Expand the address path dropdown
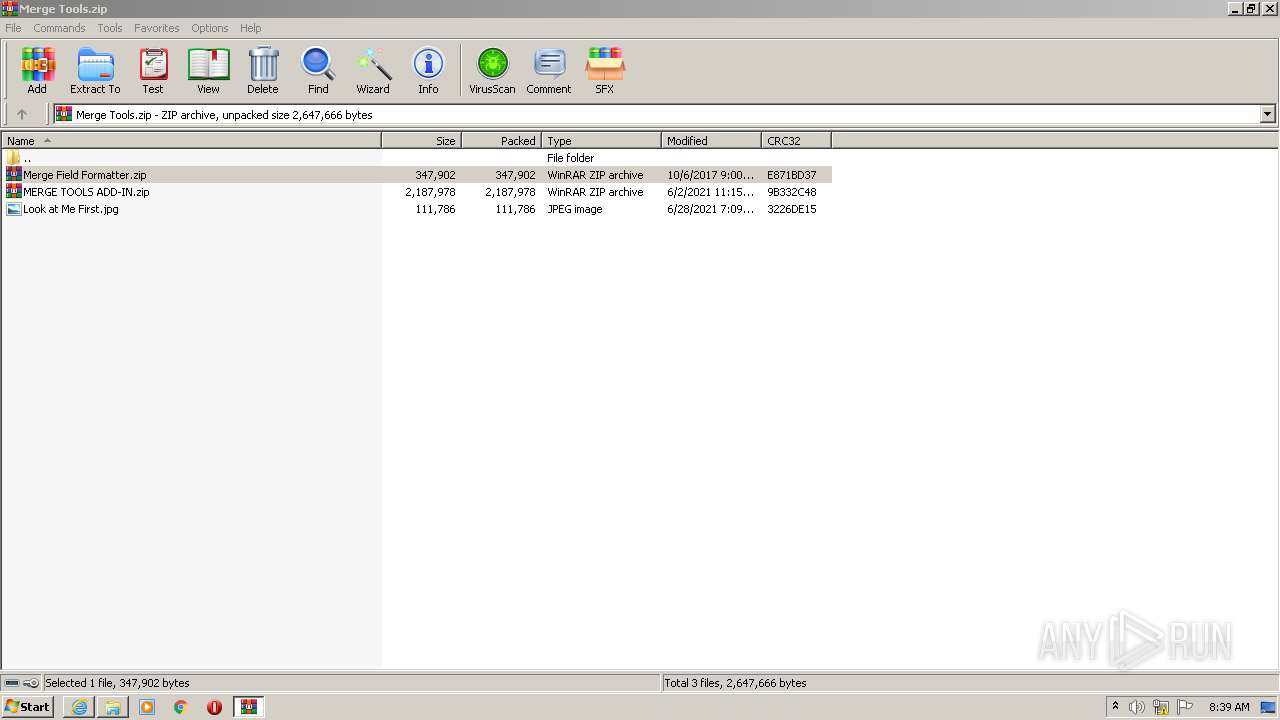 pyautogui.click(x=1267, y=114)
